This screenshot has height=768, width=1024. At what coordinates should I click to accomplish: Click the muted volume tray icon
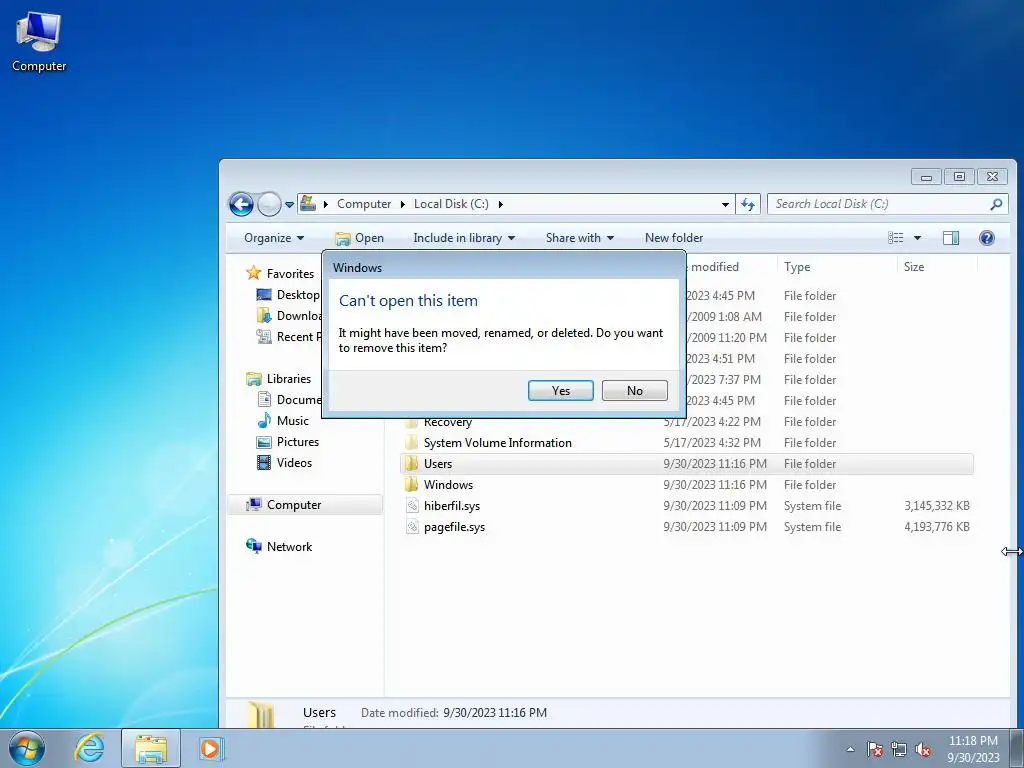click(923, 749)
